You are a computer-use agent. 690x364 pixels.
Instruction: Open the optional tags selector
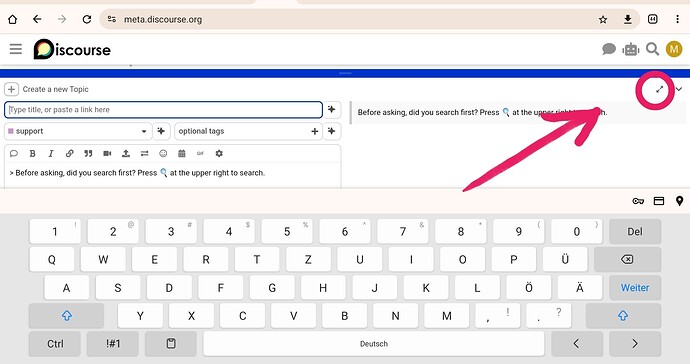[249, 131]
